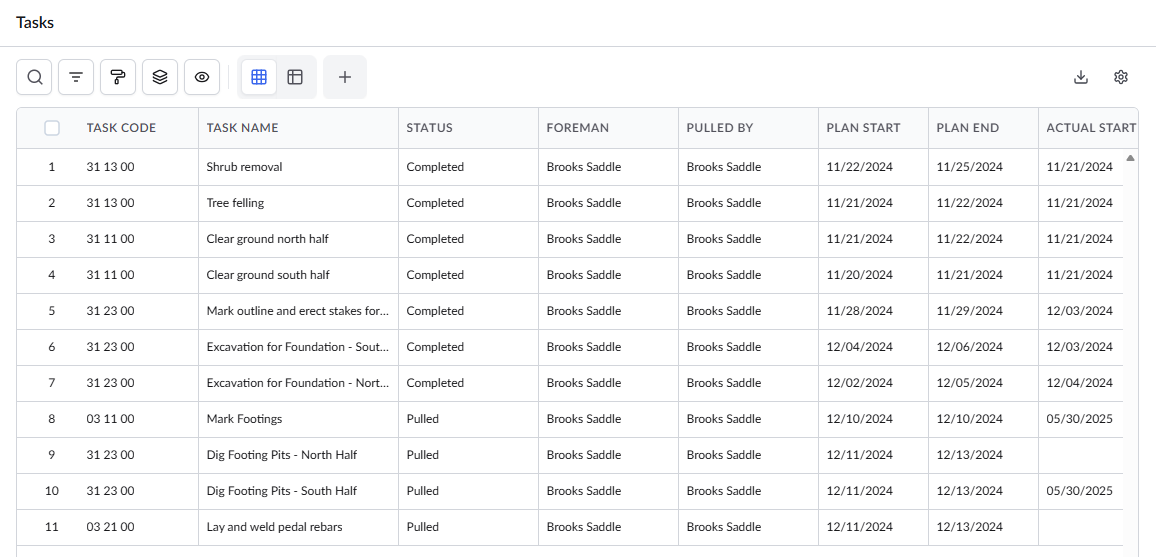Viewport: 1156px width, 557px height.
Task: Click foreman Brooks Saddle in Tree felling row
Action: (x=584, y=203)
